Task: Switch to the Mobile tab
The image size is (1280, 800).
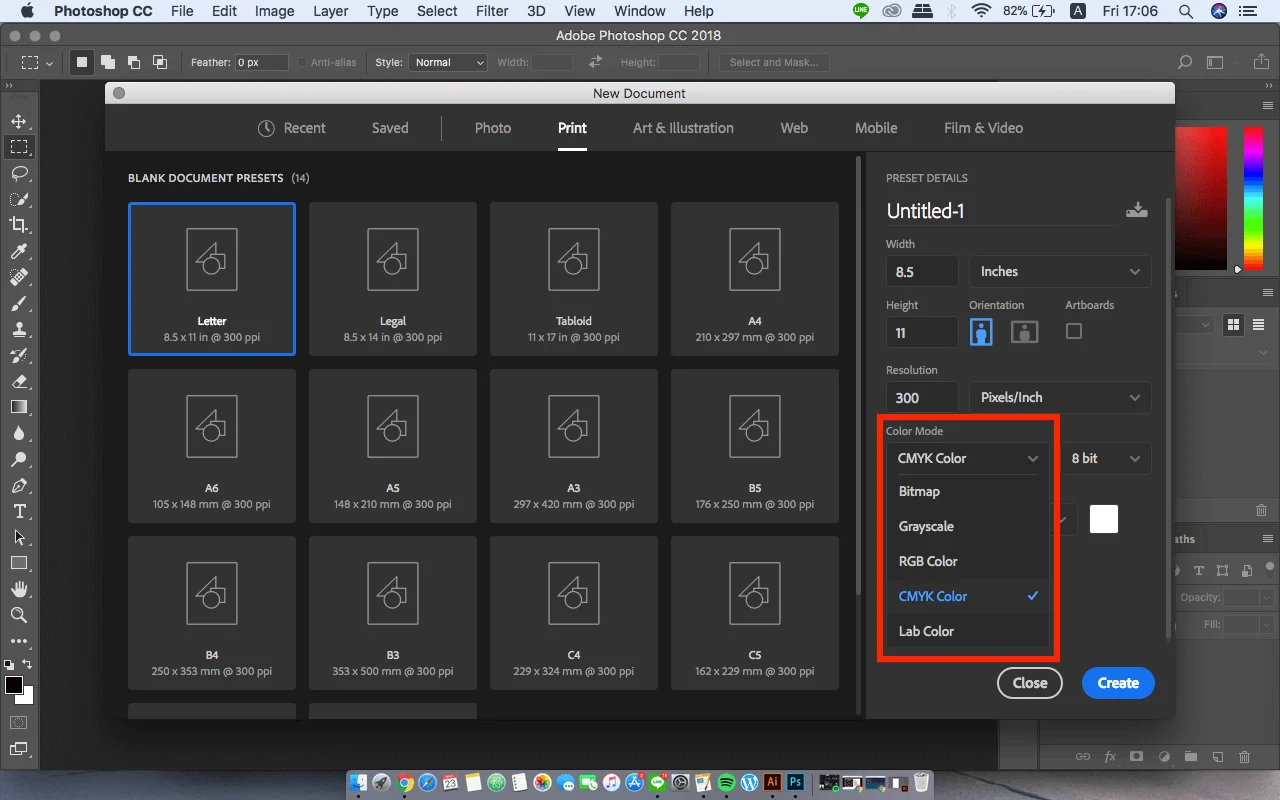Action: point(876,128)
